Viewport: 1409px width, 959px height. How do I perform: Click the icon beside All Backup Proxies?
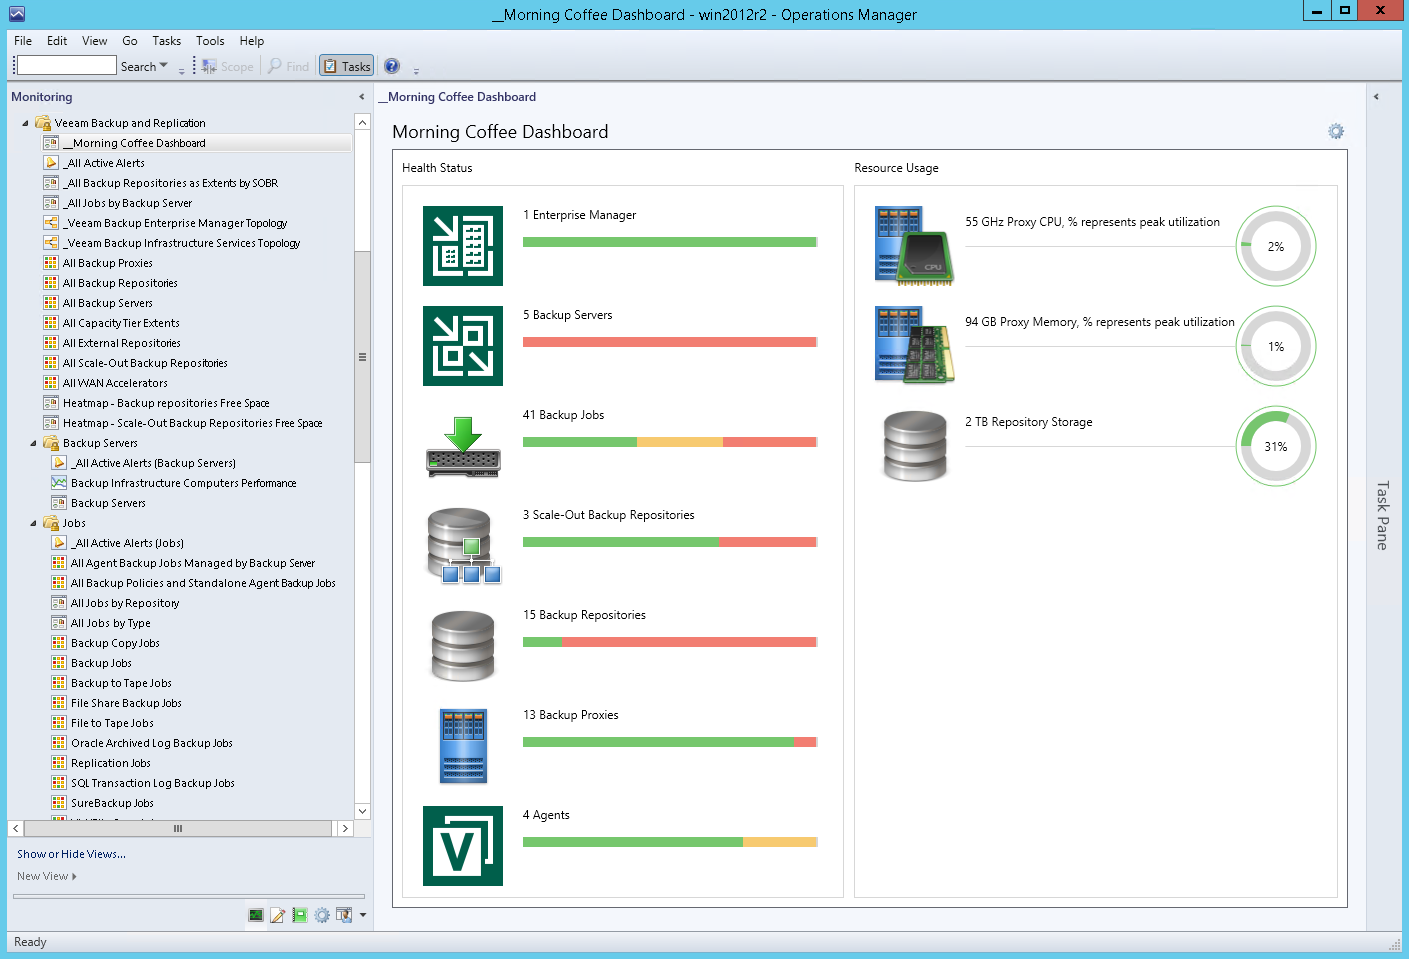point(51,263)
